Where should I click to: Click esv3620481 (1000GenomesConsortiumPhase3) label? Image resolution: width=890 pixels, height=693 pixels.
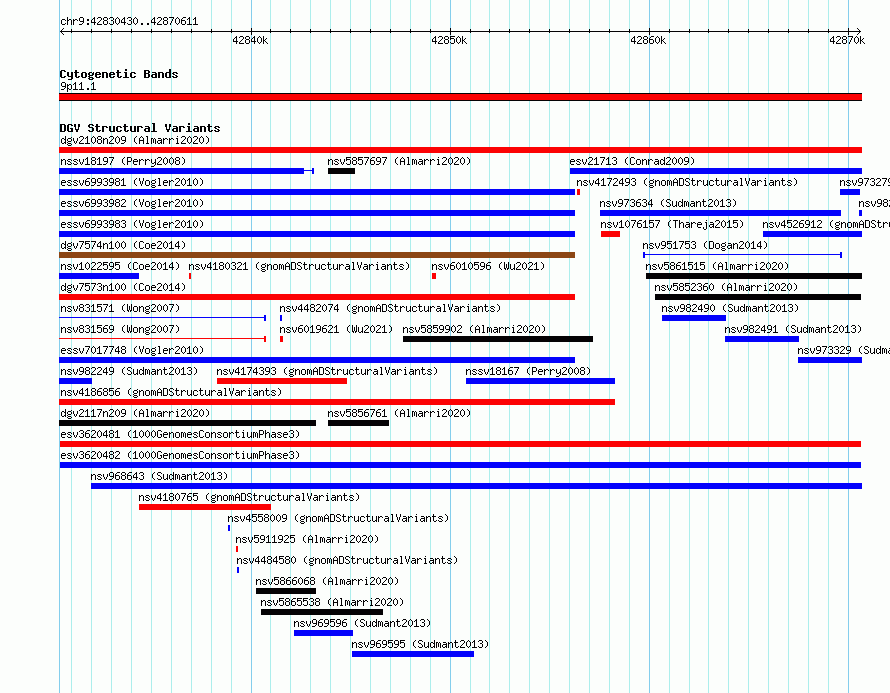[x=180, y=434]
